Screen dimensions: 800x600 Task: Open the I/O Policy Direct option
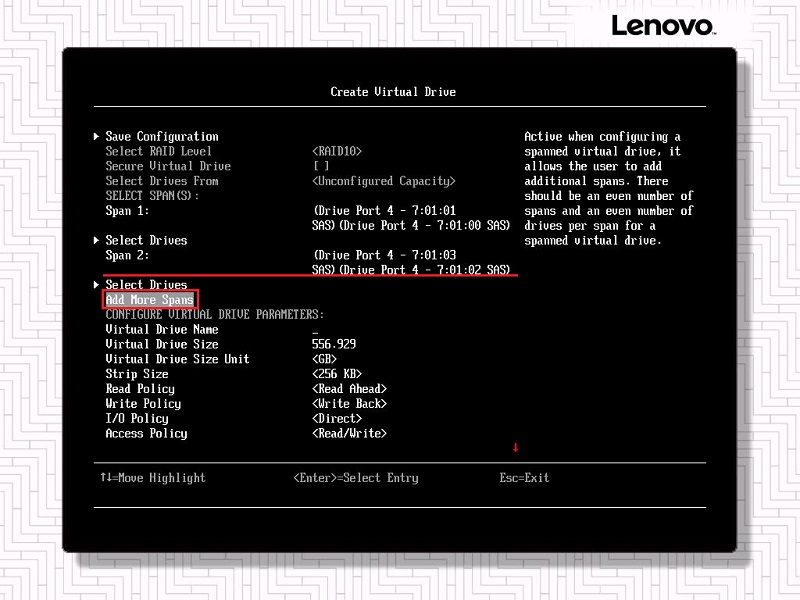pos(336,419)
